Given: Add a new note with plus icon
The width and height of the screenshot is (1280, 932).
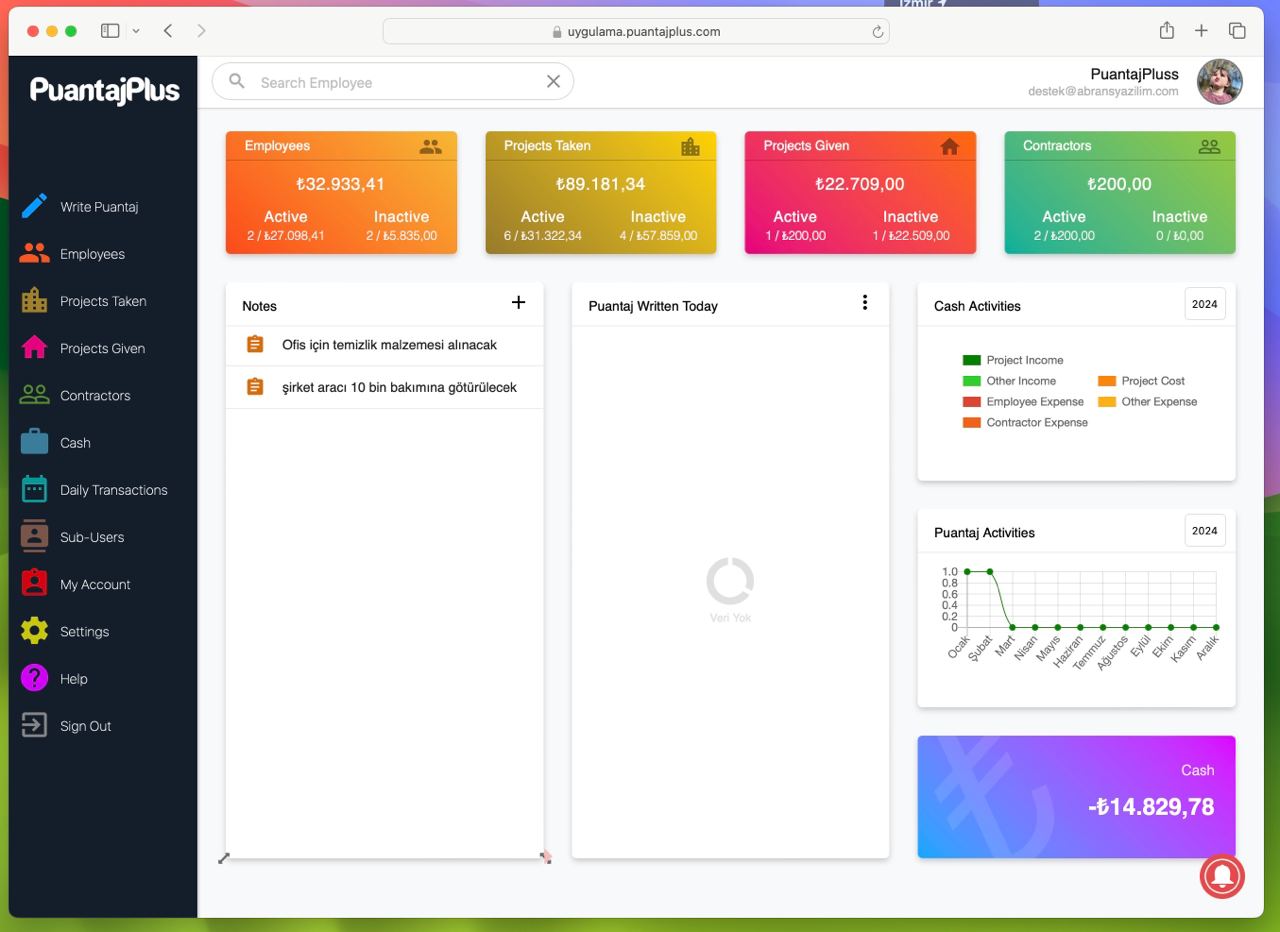Looking at the screenshot, I should coord(518,302).
